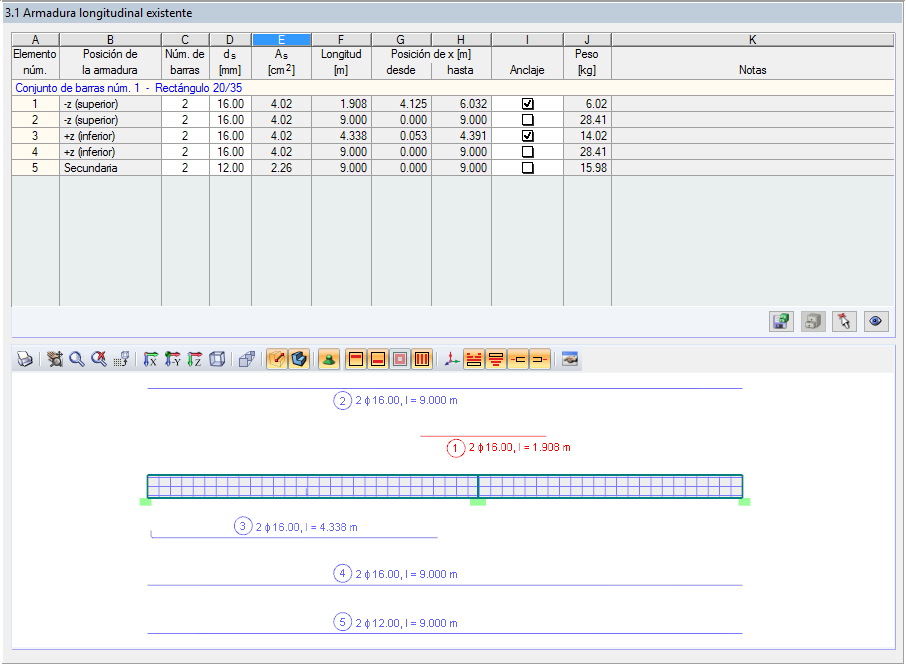This screenshot has height=666, width=906.
Task: Click the move/pan graphic hand icon
Action: 55,359
